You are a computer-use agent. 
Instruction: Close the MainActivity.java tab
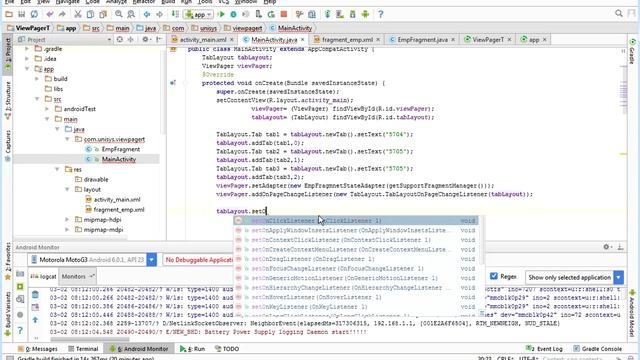[302, 40]
